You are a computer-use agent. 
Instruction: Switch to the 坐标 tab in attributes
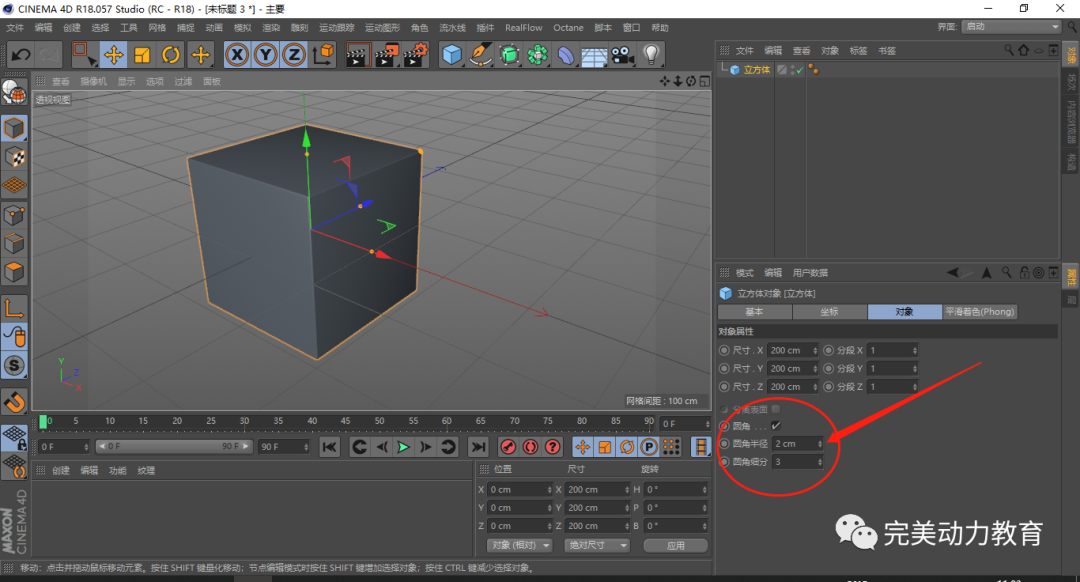830,312
